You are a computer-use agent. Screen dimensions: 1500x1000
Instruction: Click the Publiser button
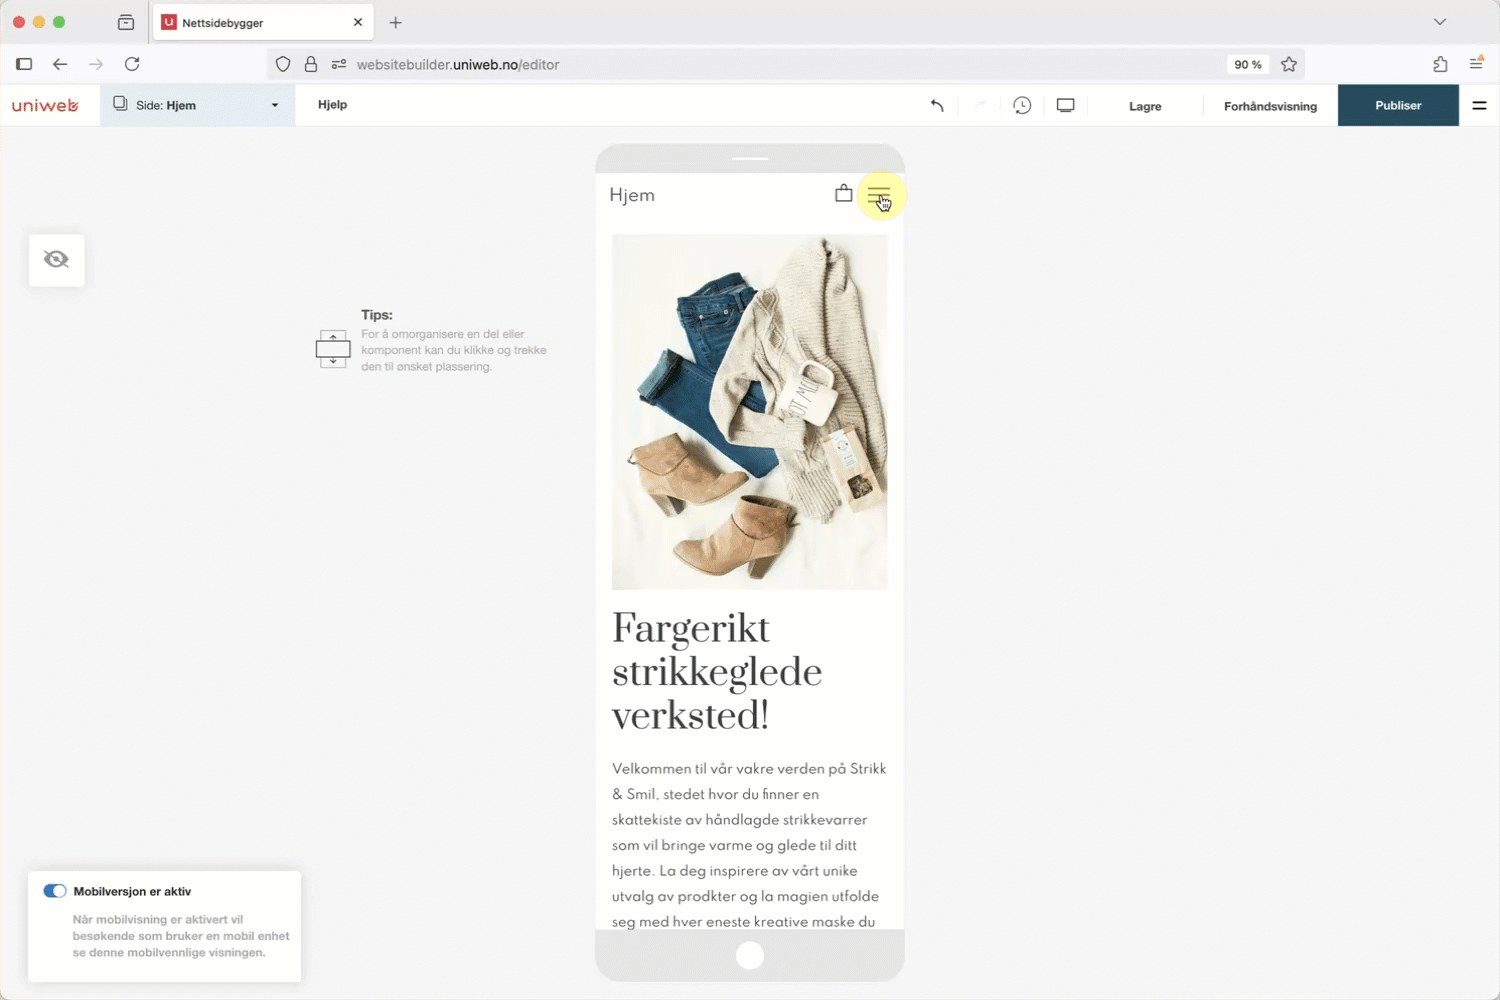(1398, 105)
